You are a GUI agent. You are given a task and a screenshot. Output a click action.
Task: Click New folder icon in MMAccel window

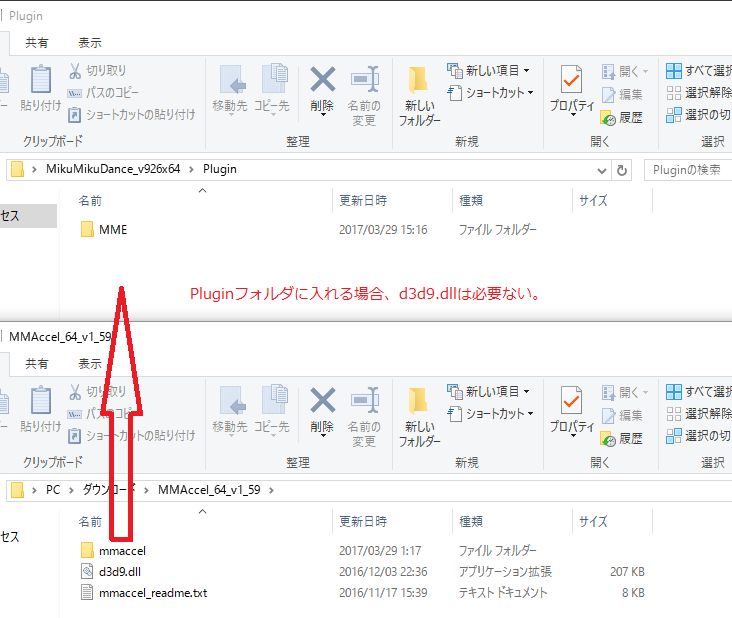click(x=418, y=400)
